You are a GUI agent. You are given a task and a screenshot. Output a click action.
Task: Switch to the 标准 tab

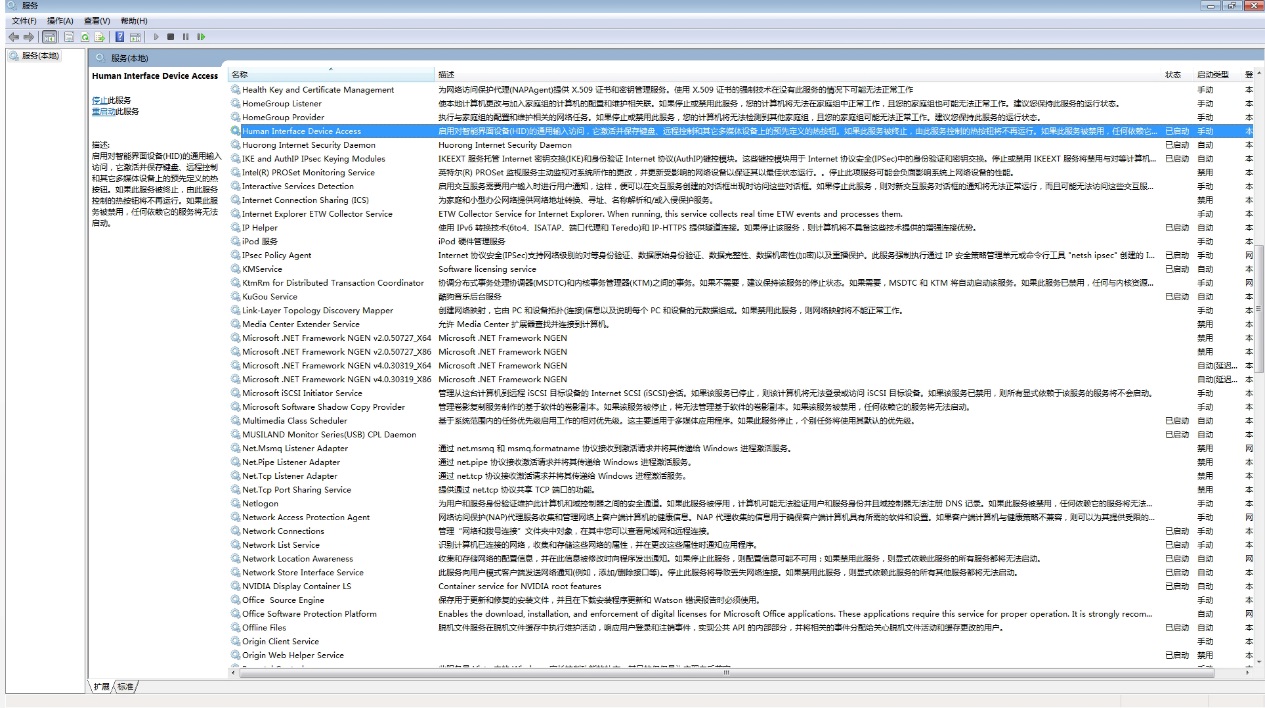[x=125, y=687]
